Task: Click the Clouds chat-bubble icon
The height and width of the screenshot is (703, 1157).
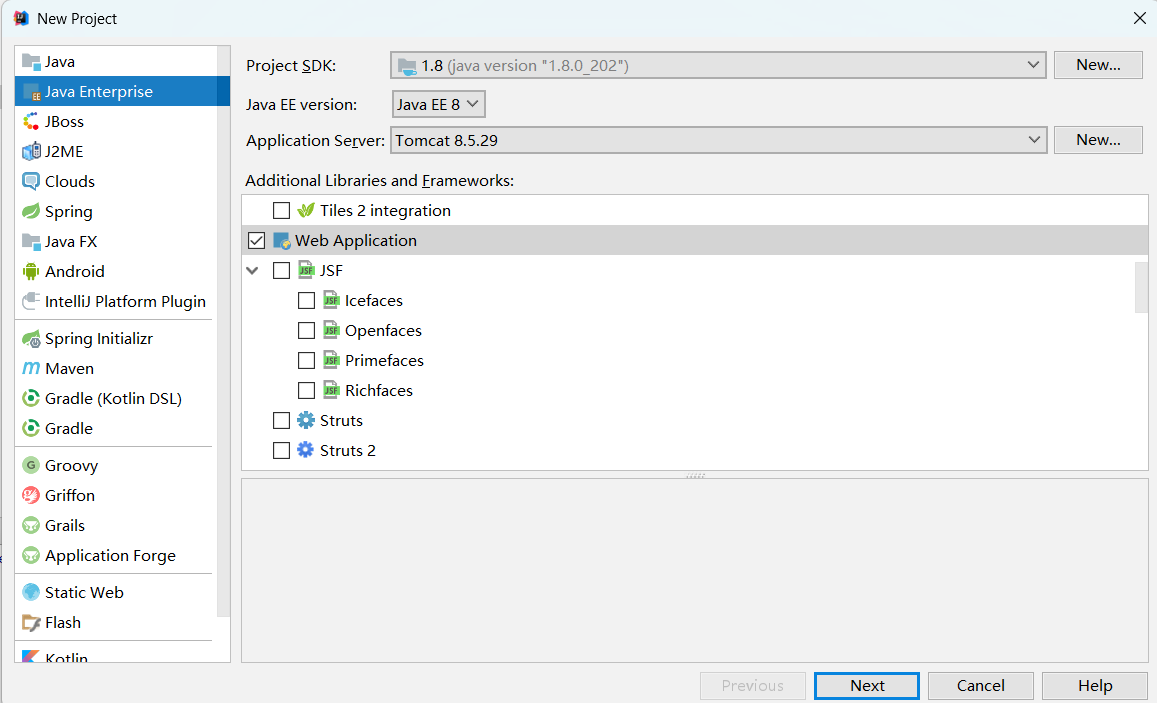Action: tap(31, 181)
